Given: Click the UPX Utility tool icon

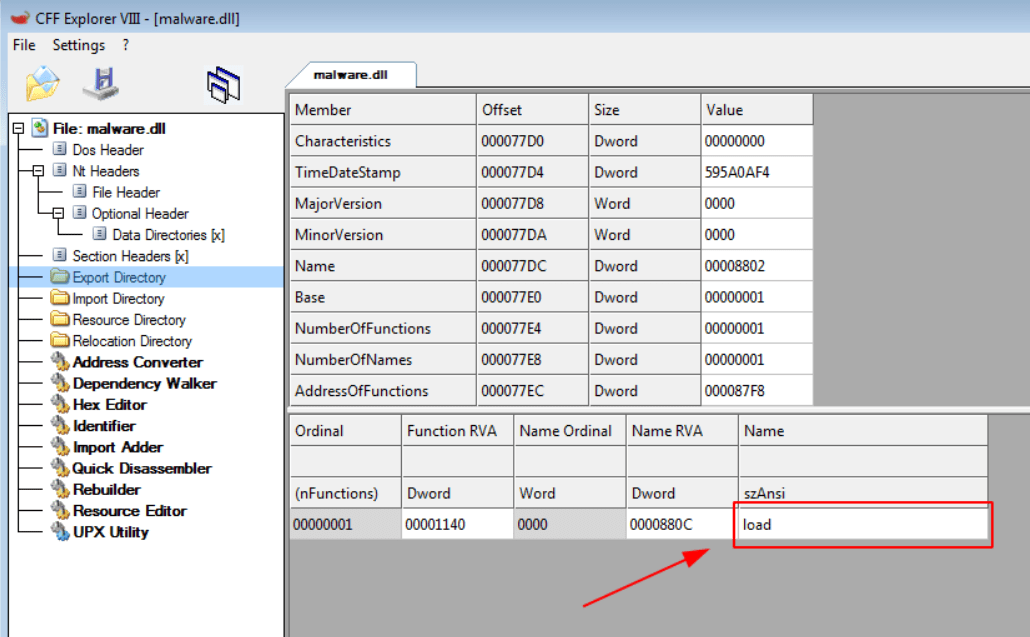Looking at the screenshot, I should (x=60, y=531).
